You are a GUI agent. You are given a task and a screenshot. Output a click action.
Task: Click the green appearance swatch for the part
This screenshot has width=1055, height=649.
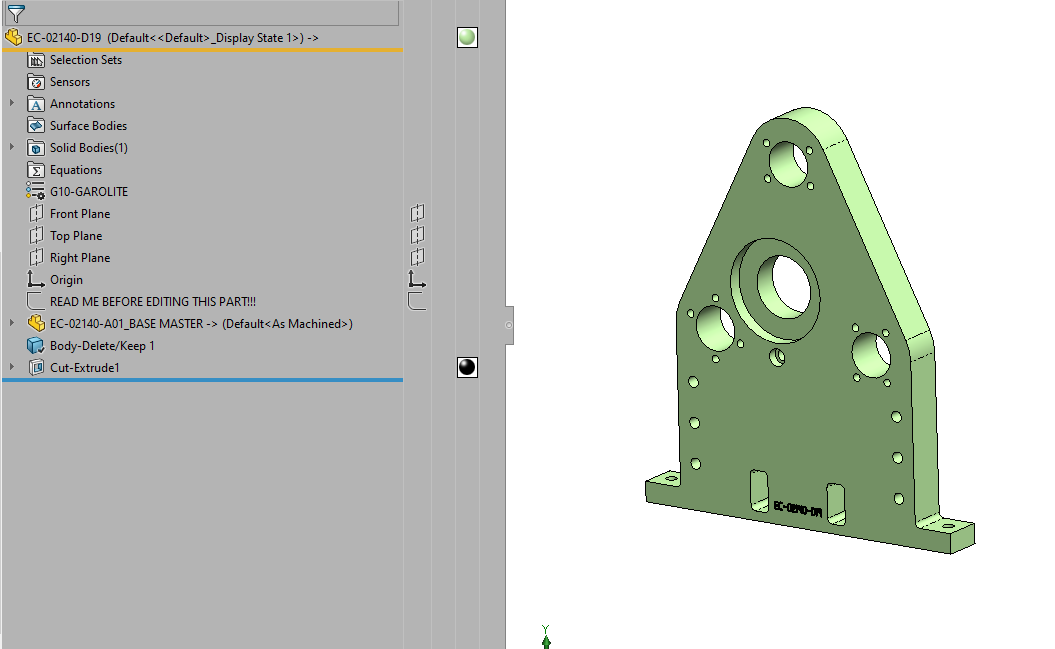467,38
